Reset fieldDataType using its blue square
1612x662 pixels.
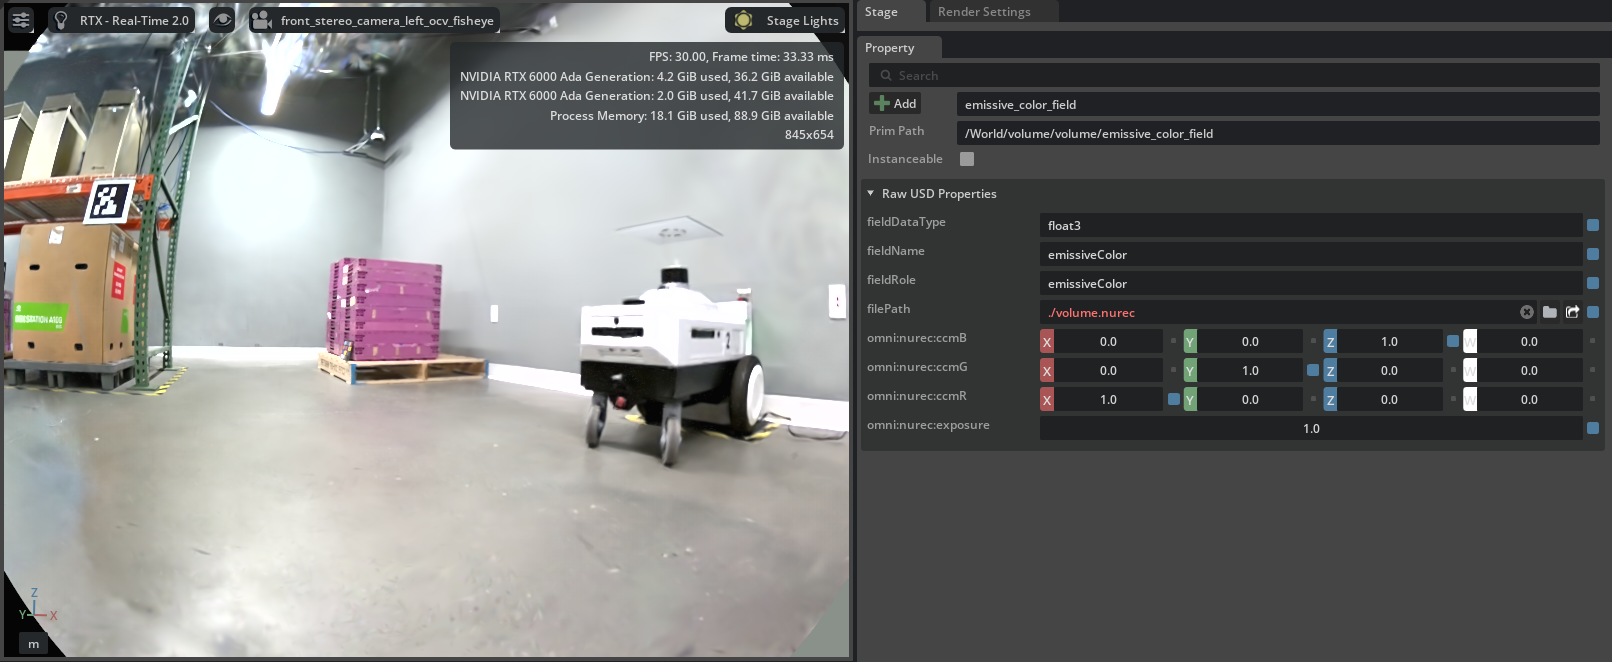click(x=1593, y=225)
